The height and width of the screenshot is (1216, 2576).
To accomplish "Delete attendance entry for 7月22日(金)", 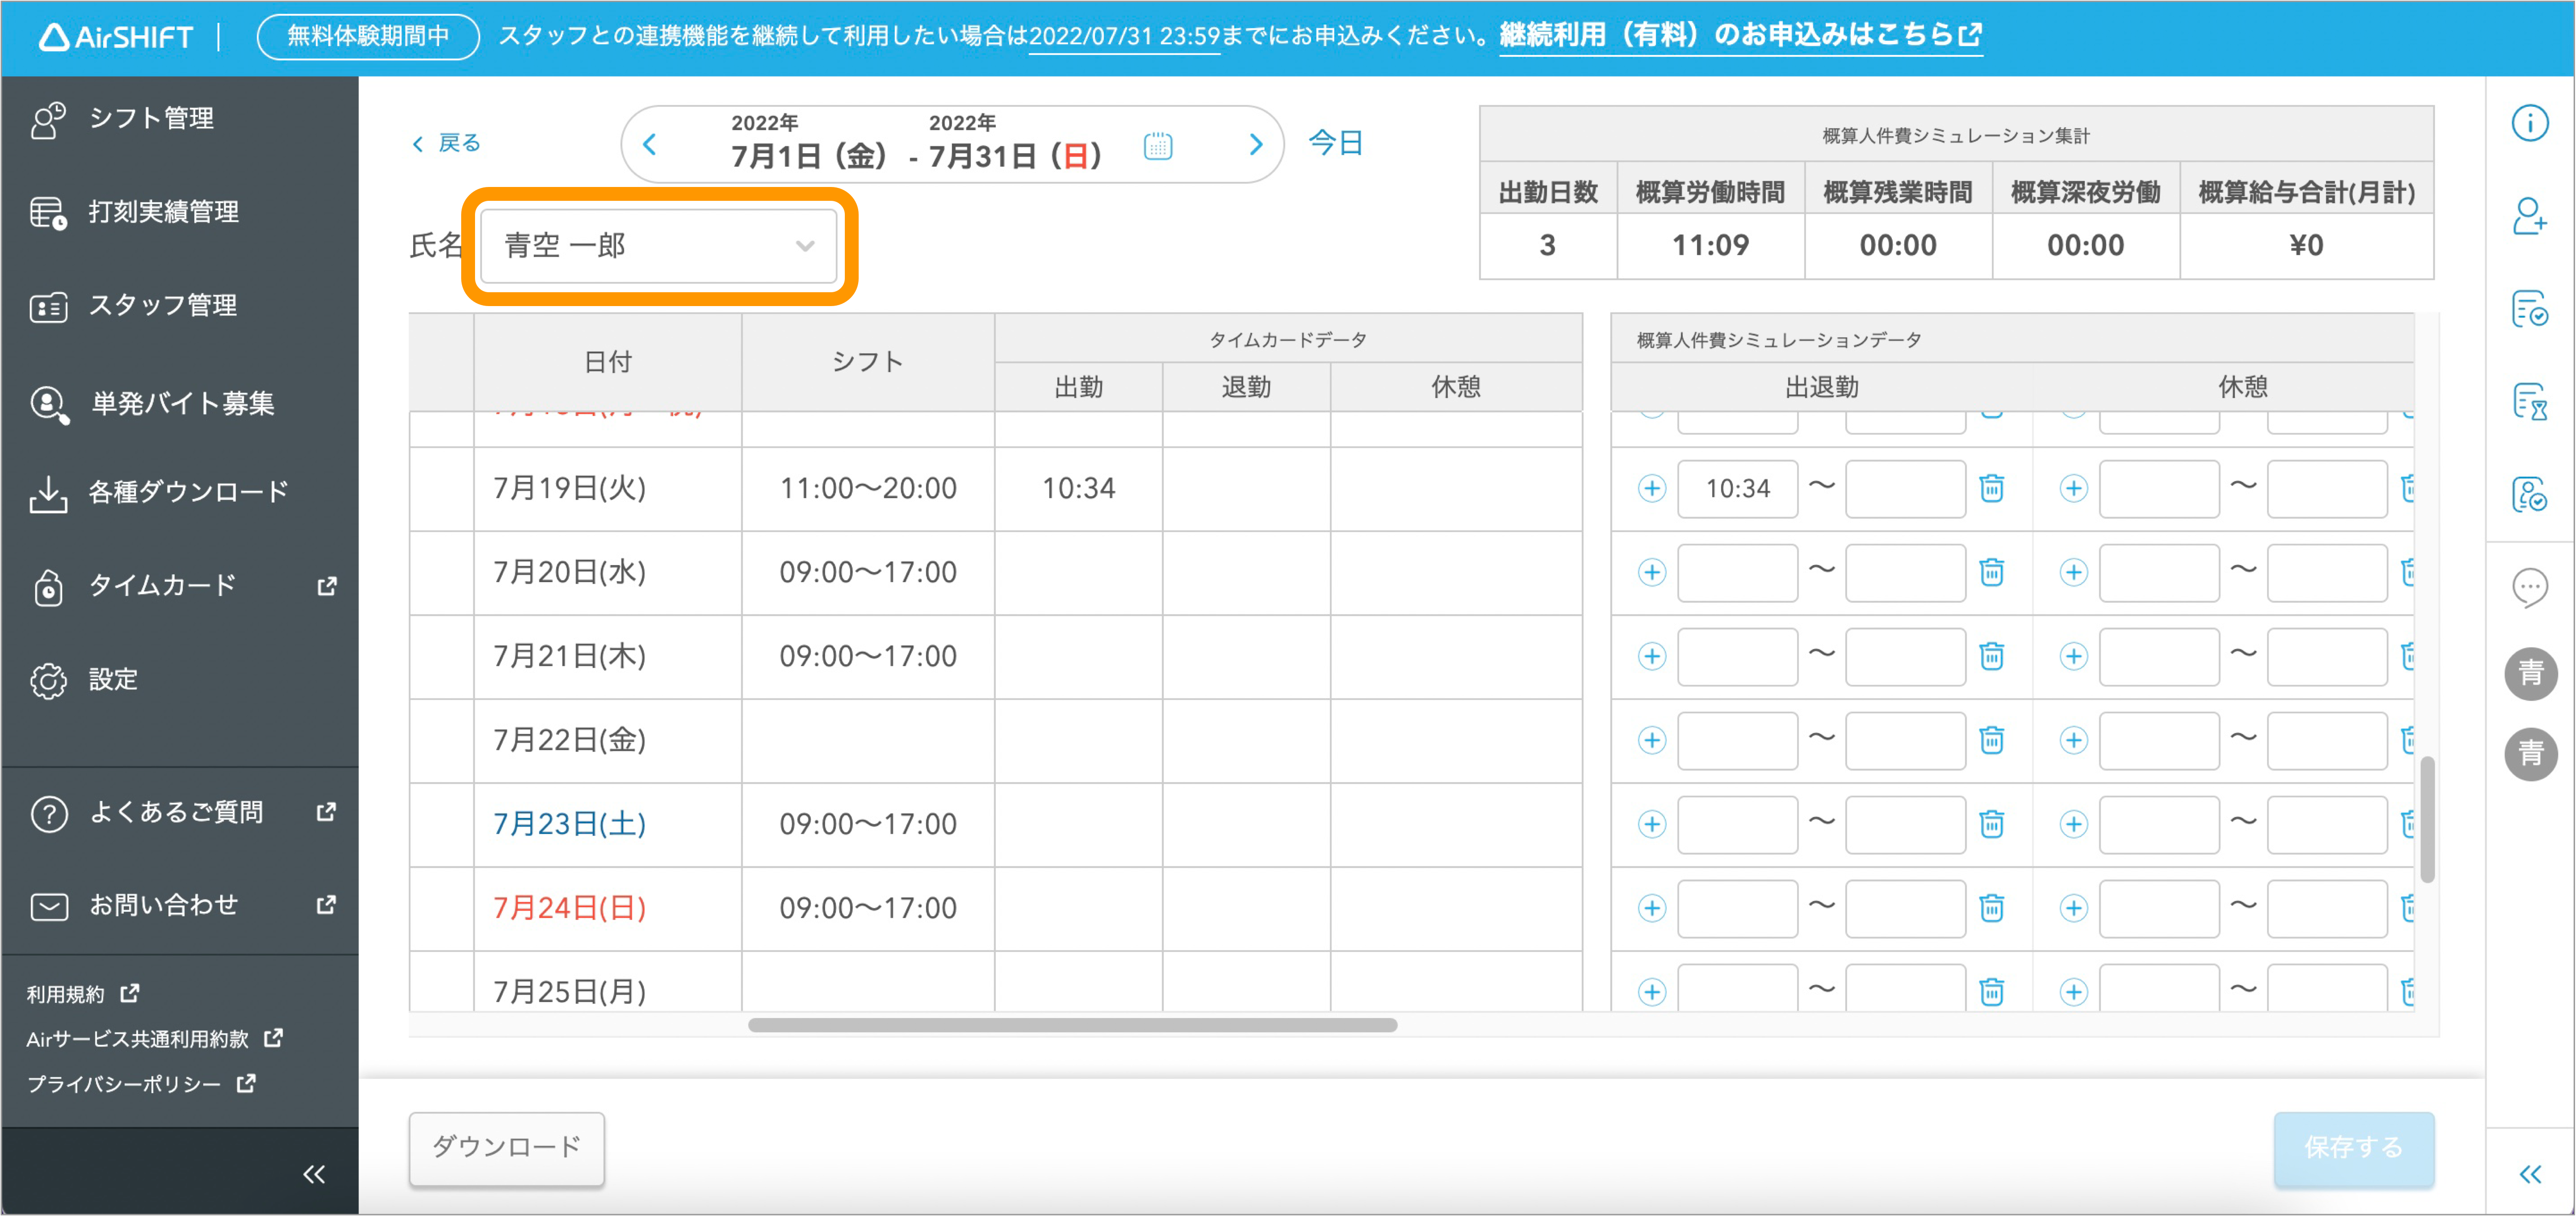I will [1992, 741].
